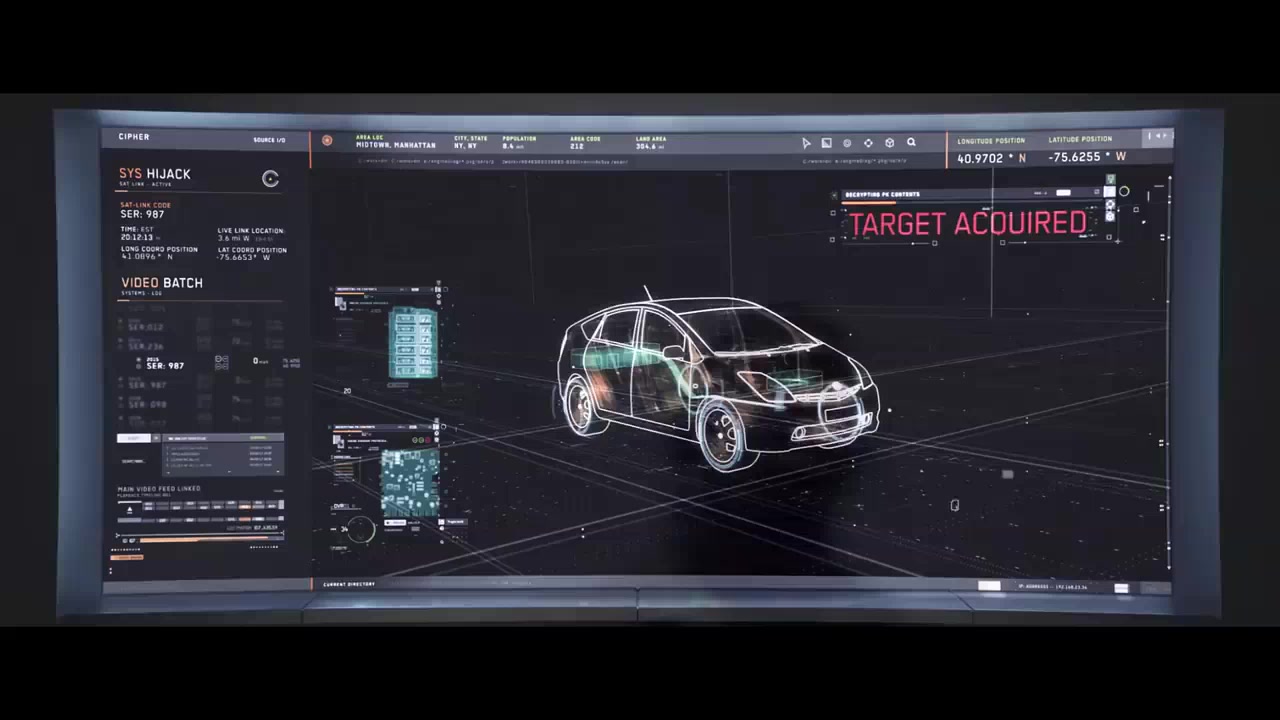
Task: Click the ring icon right of Decrypting bar
Action: pyautogui.click(x=1124, y=191)
